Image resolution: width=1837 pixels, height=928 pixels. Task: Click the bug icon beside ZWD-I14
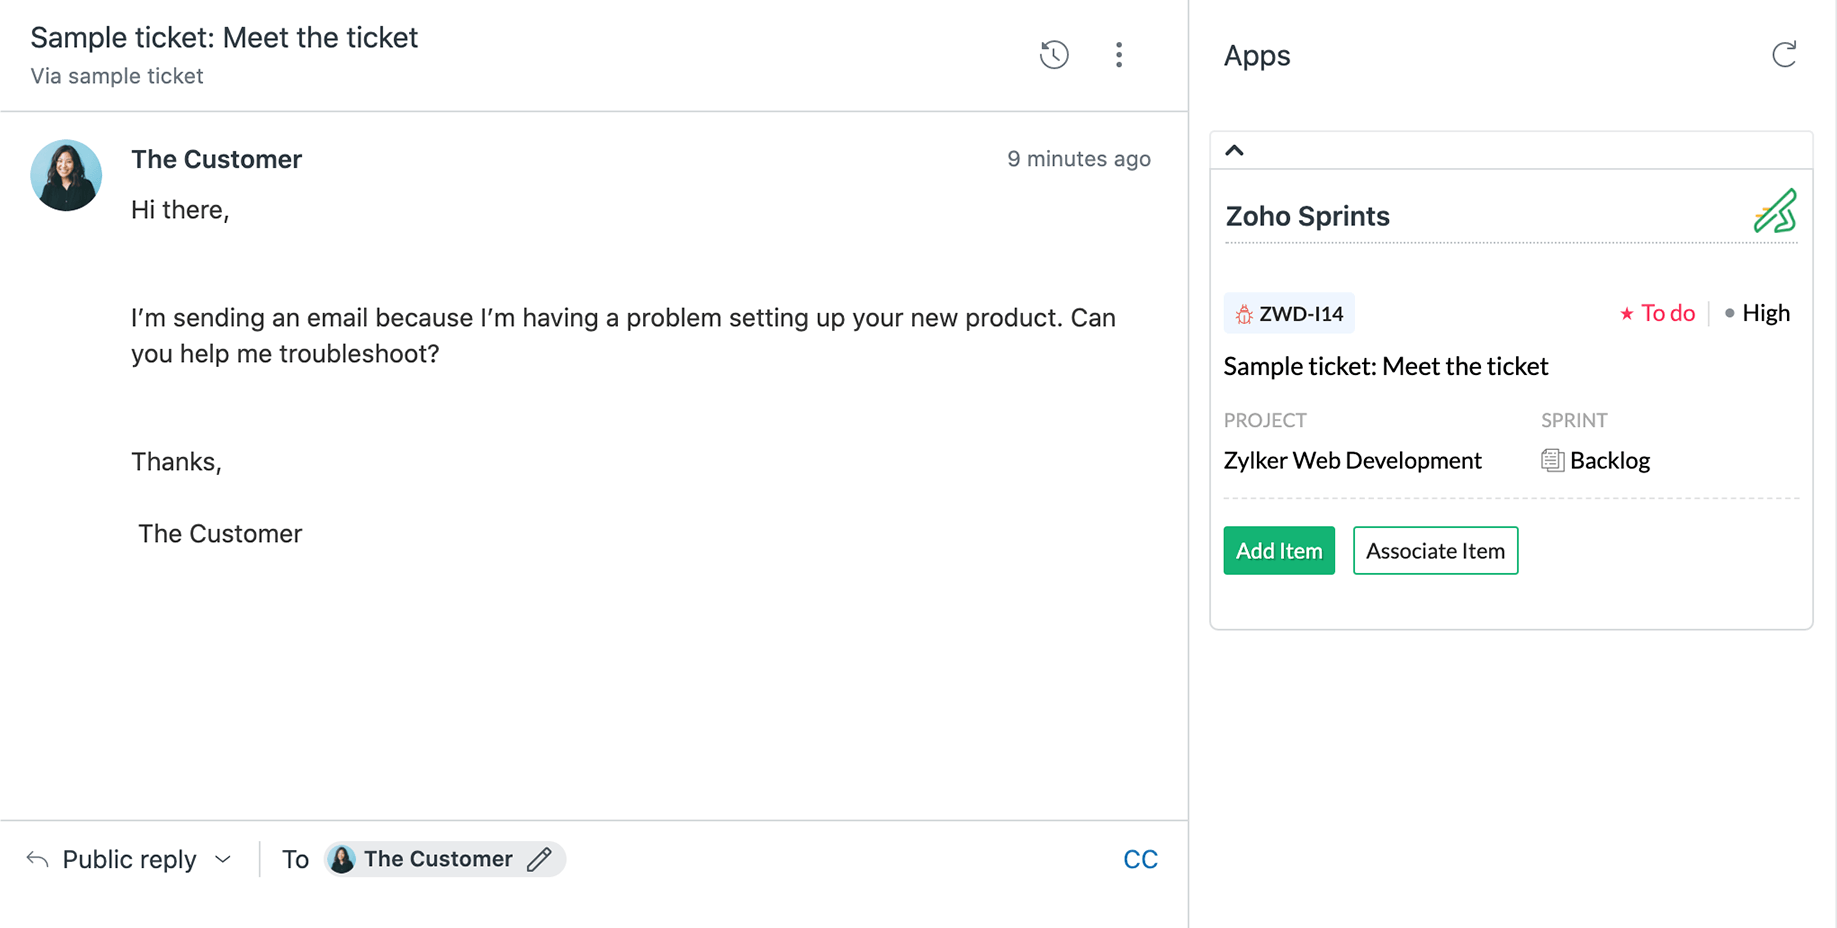pyautogui.click(x=1244, y=314)
